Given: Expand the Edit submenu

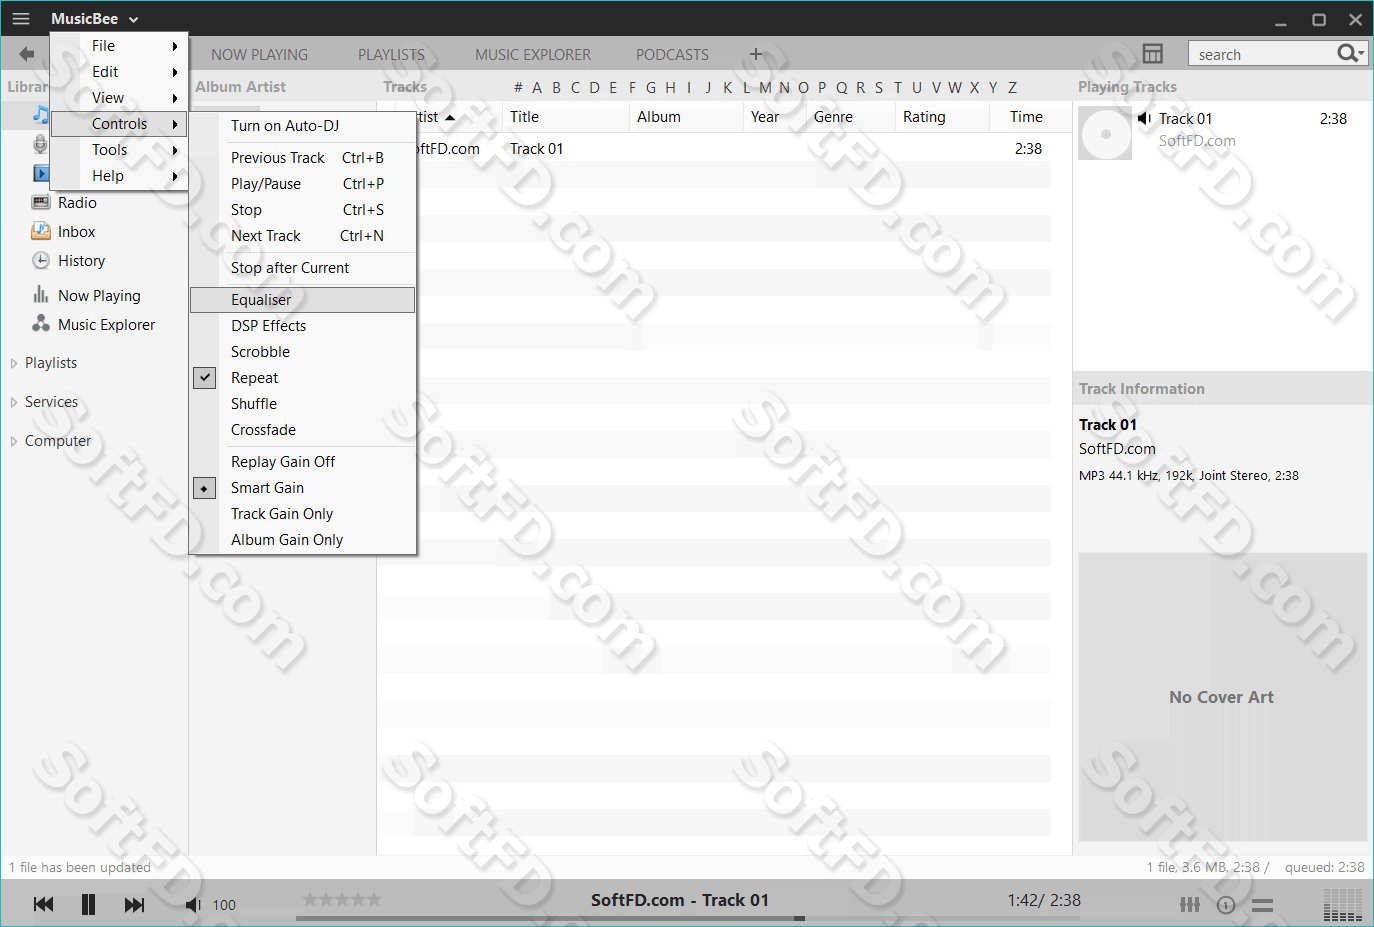Looking at the screenshot, I should point(119,71).
